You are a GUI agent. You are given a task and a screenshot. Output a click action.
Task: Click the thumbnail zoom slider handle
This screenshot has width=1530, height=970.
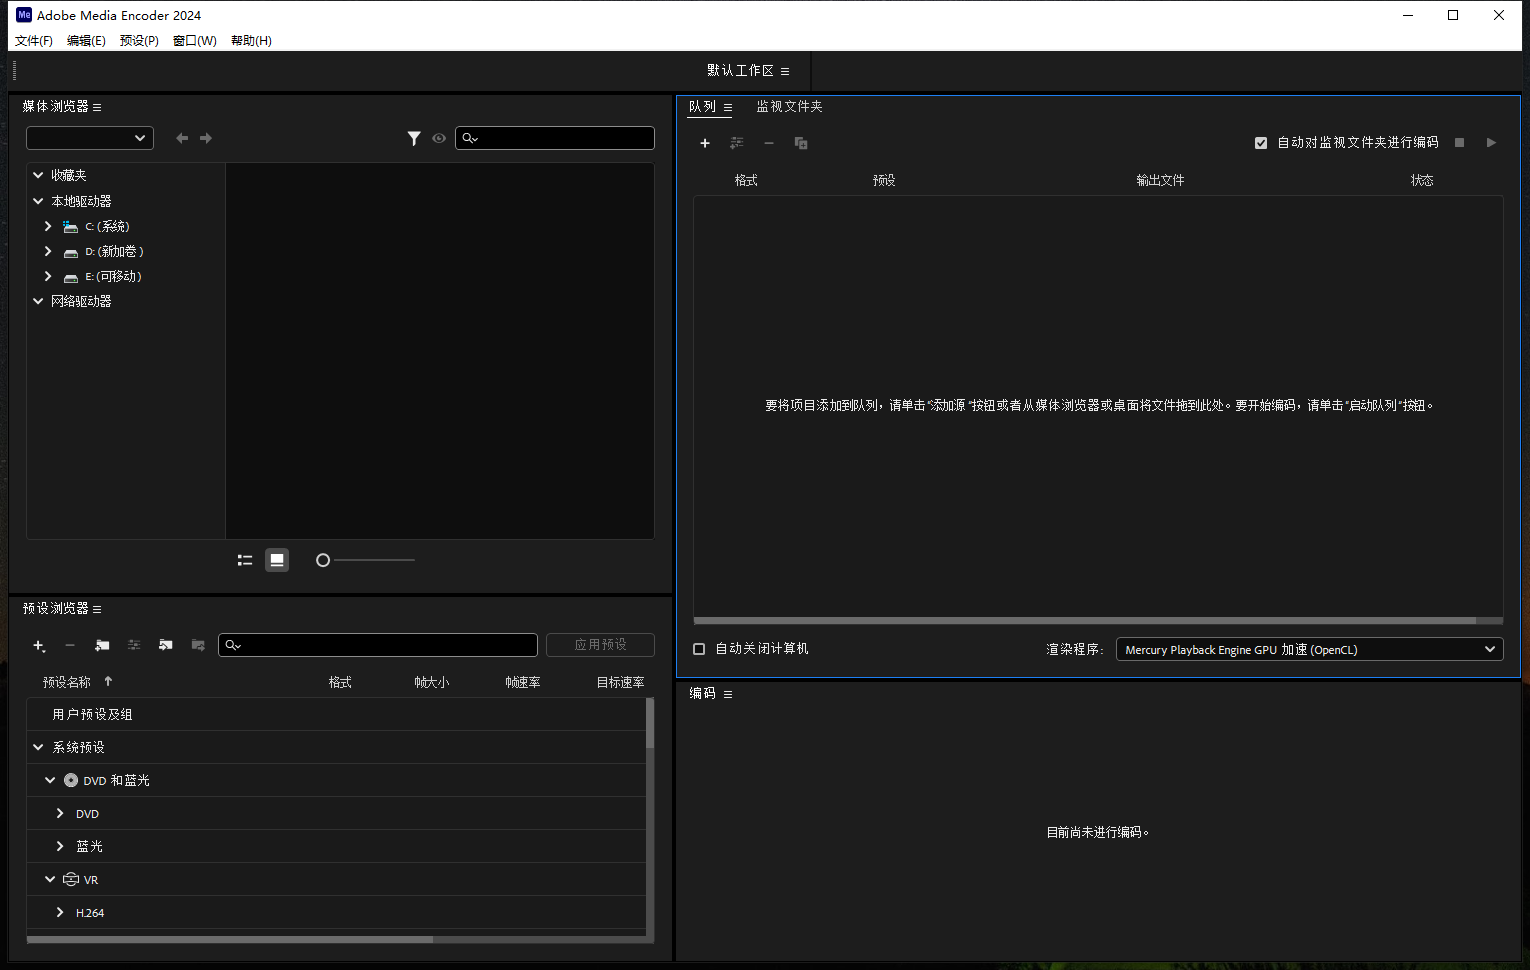click(323, 560)
